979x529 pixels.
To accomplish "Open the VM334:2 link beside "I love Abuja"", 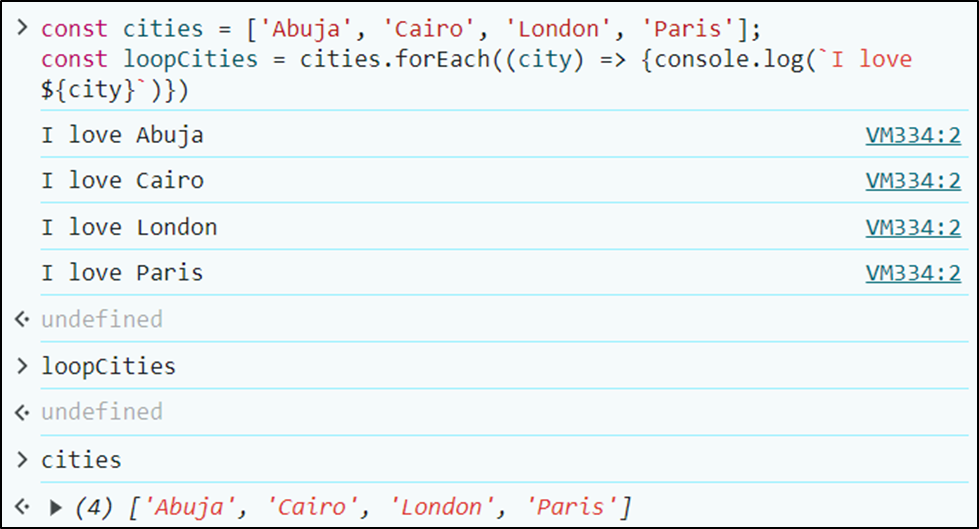I will [912, 135].
